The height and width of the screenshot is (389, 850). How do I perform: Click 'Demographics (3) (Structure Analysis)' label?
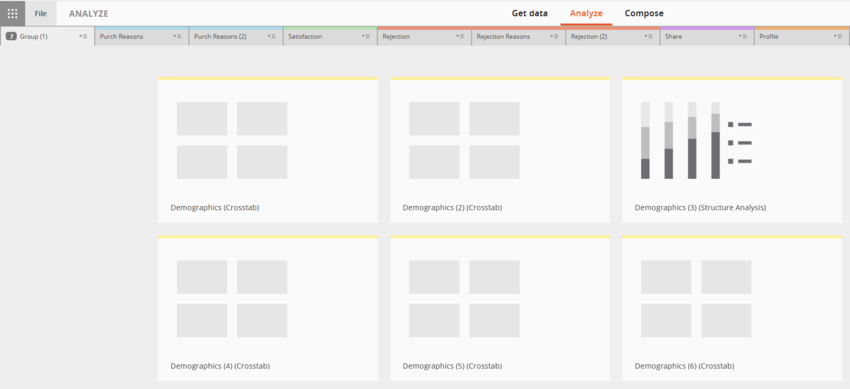700,208
